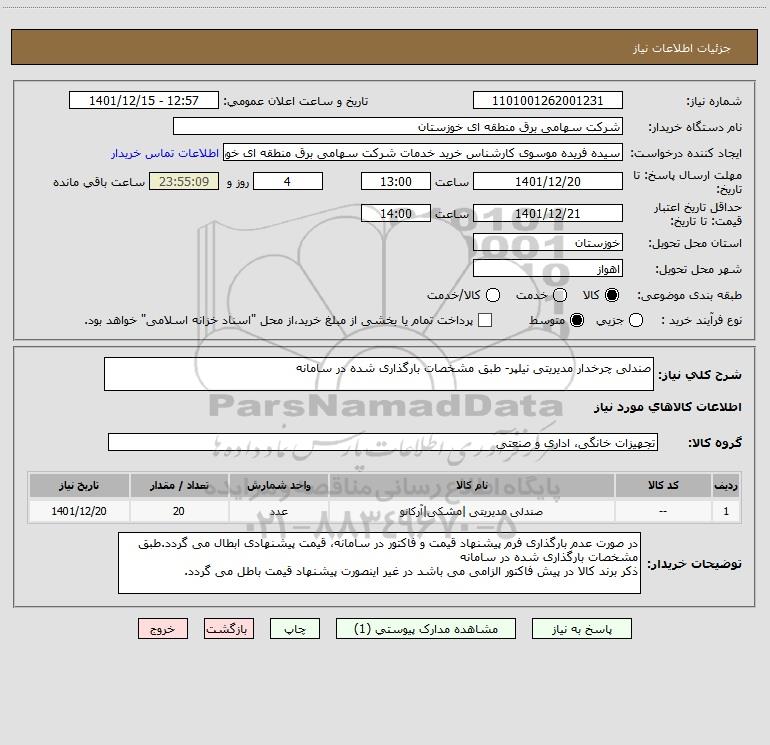Click the buyer organization name field
The width and height of the screenshot is (770, 745).
tap(398, 127)
